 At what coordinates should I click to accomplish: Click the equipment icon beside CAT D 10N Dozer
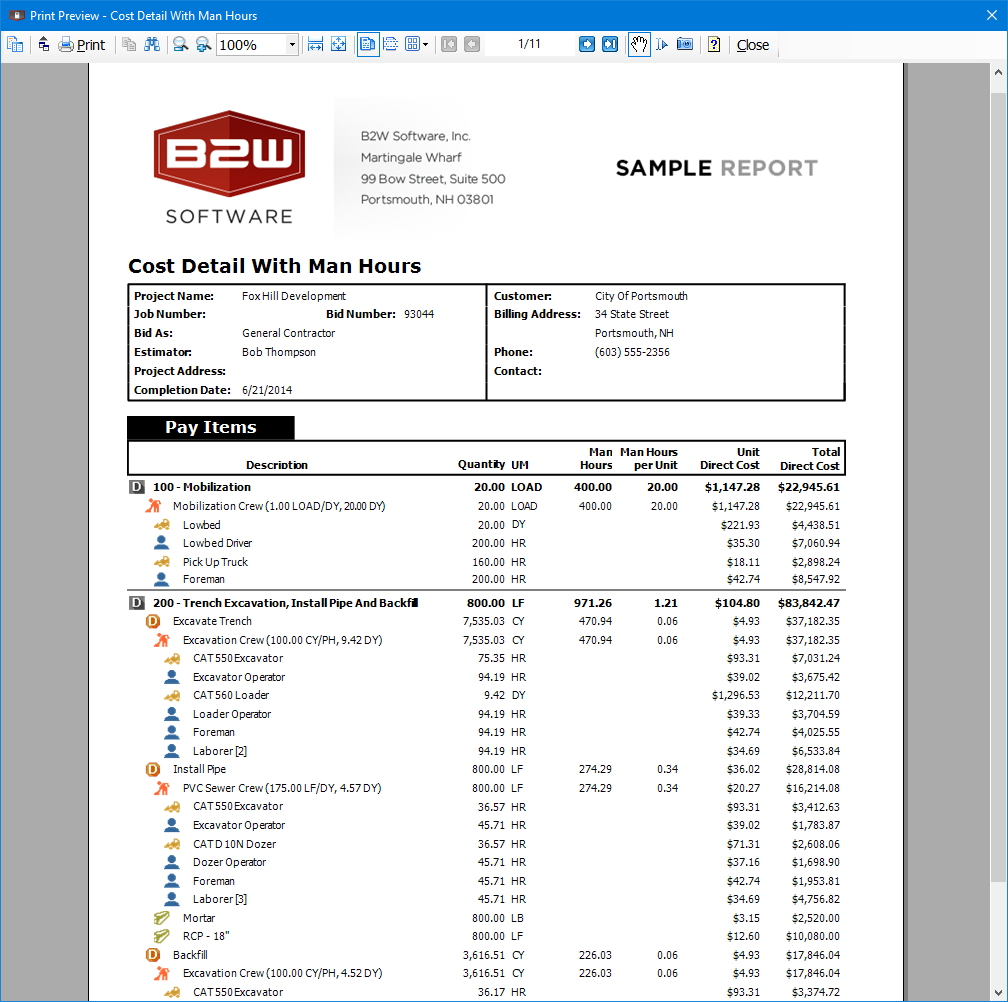(172, 844)
